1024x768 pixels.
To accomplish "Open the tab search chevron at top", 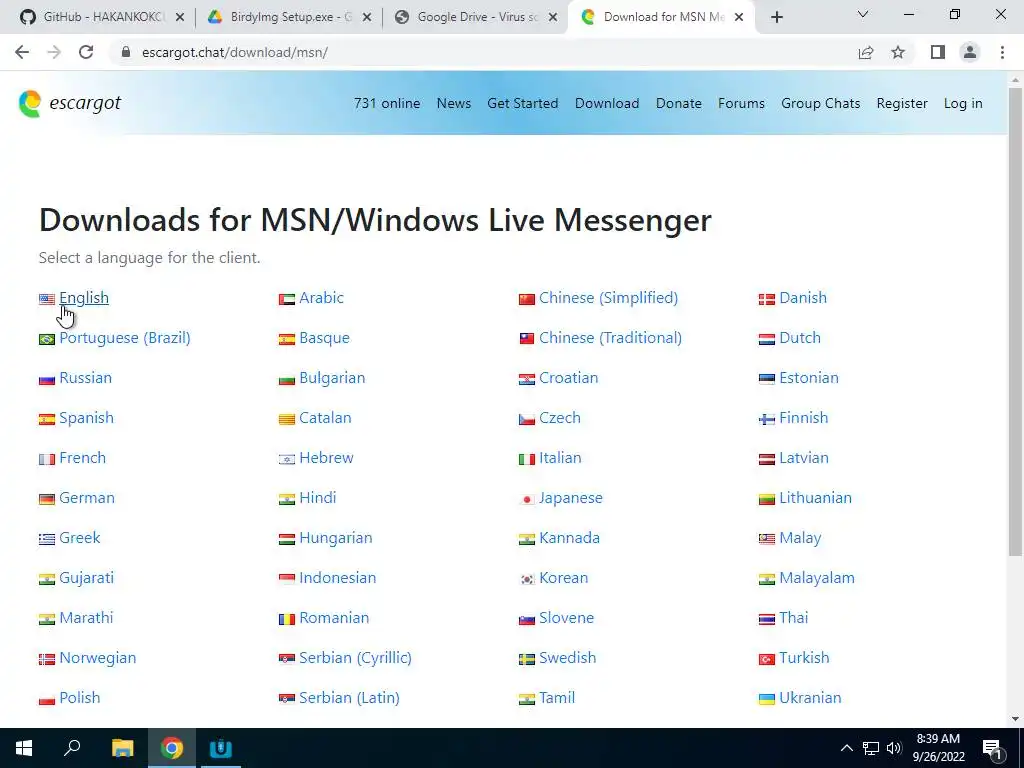I will pos(863,14).
